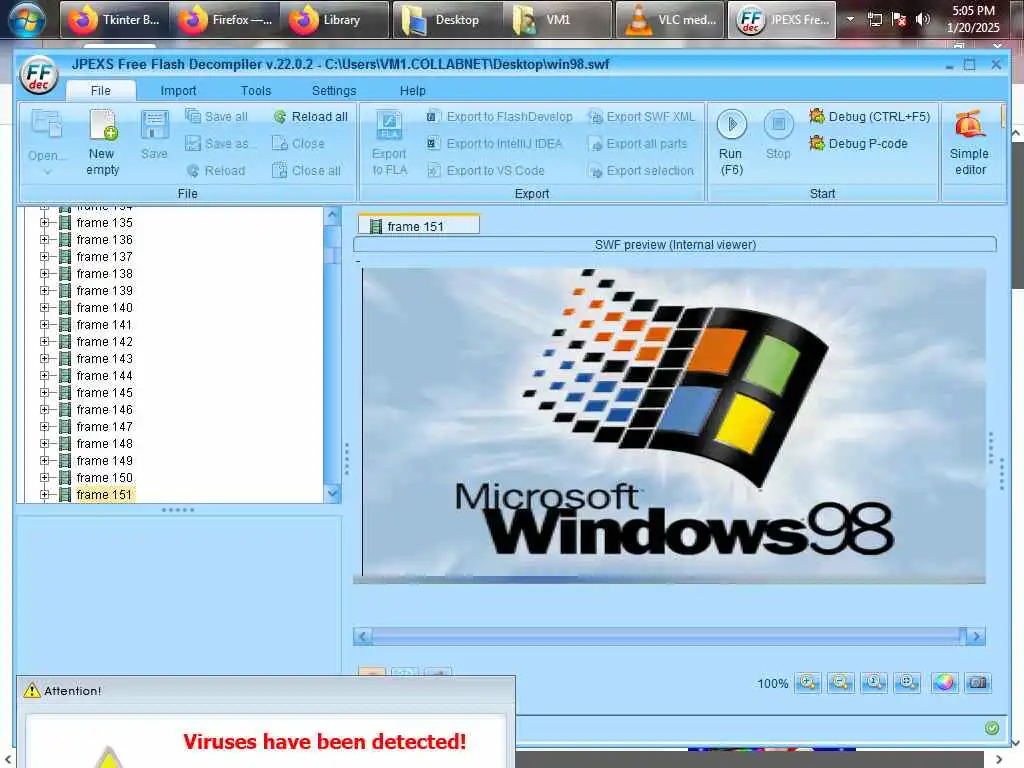Screen dimensions: 1024x768
Task: Switch to the Help ribbon tab
Action: pos(412,90)
